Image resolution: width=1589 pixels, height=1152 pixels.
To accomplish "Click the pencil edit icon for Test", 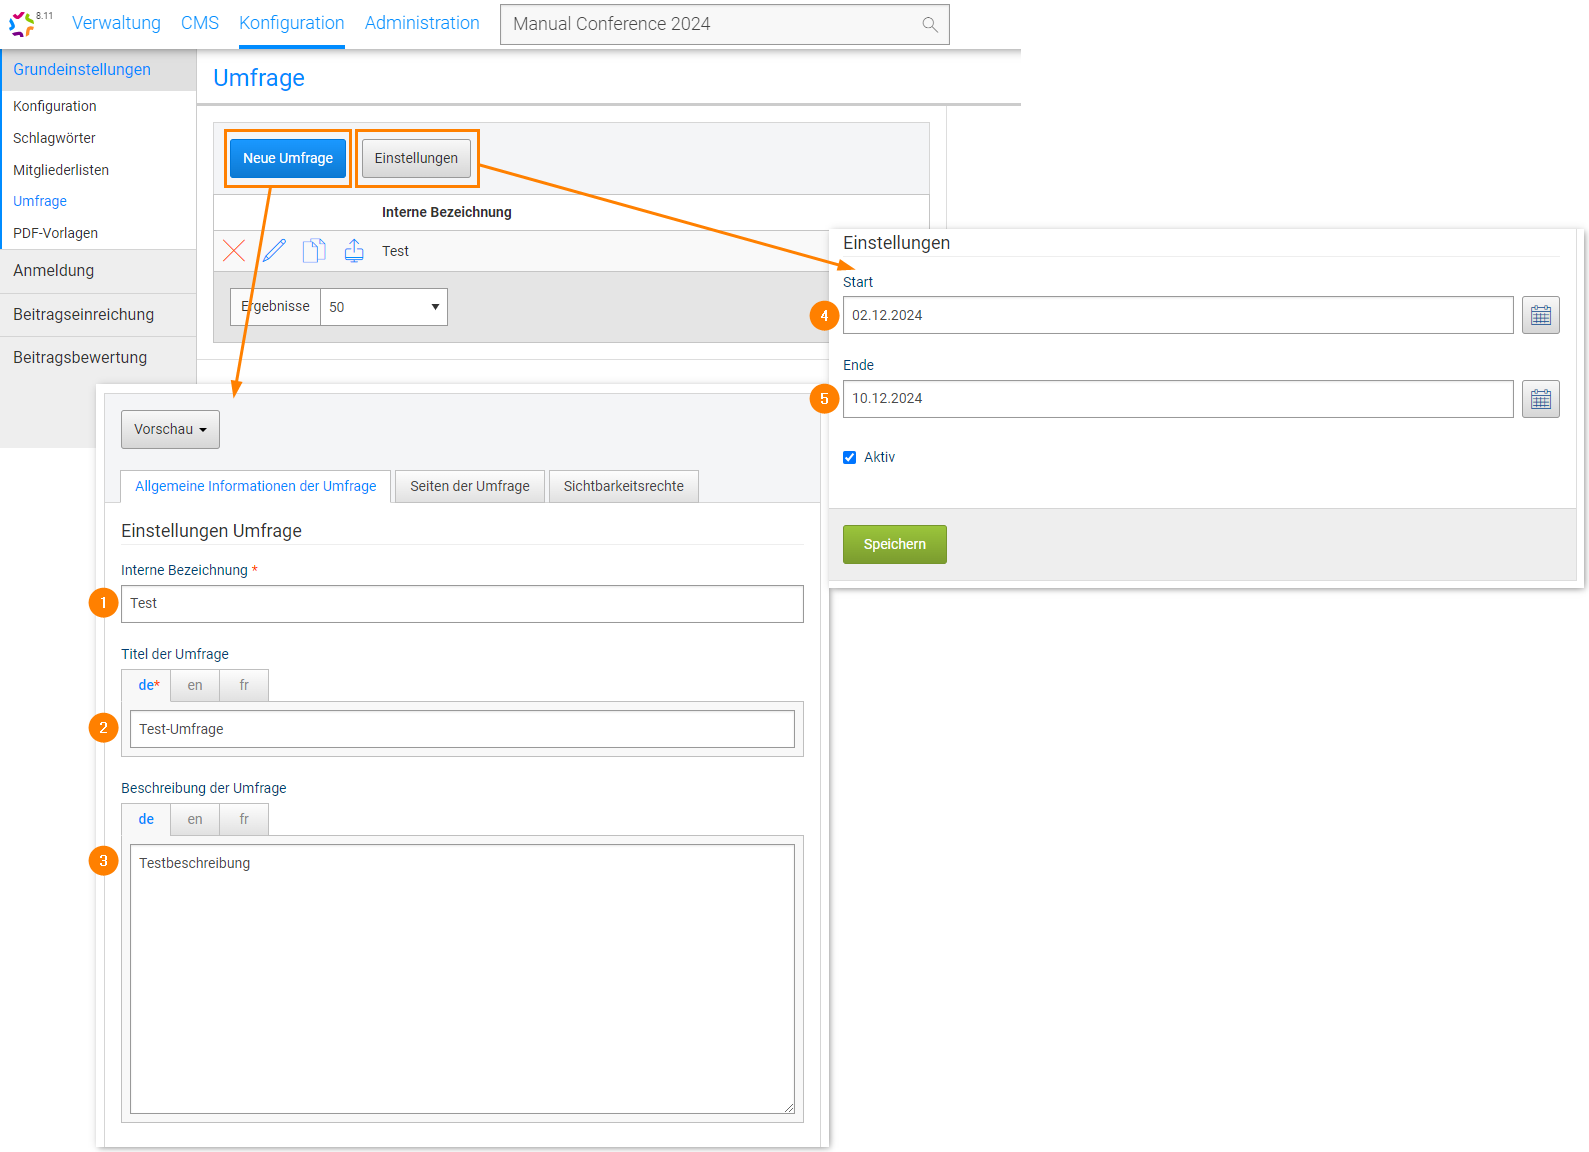I will tap(274, 251).
